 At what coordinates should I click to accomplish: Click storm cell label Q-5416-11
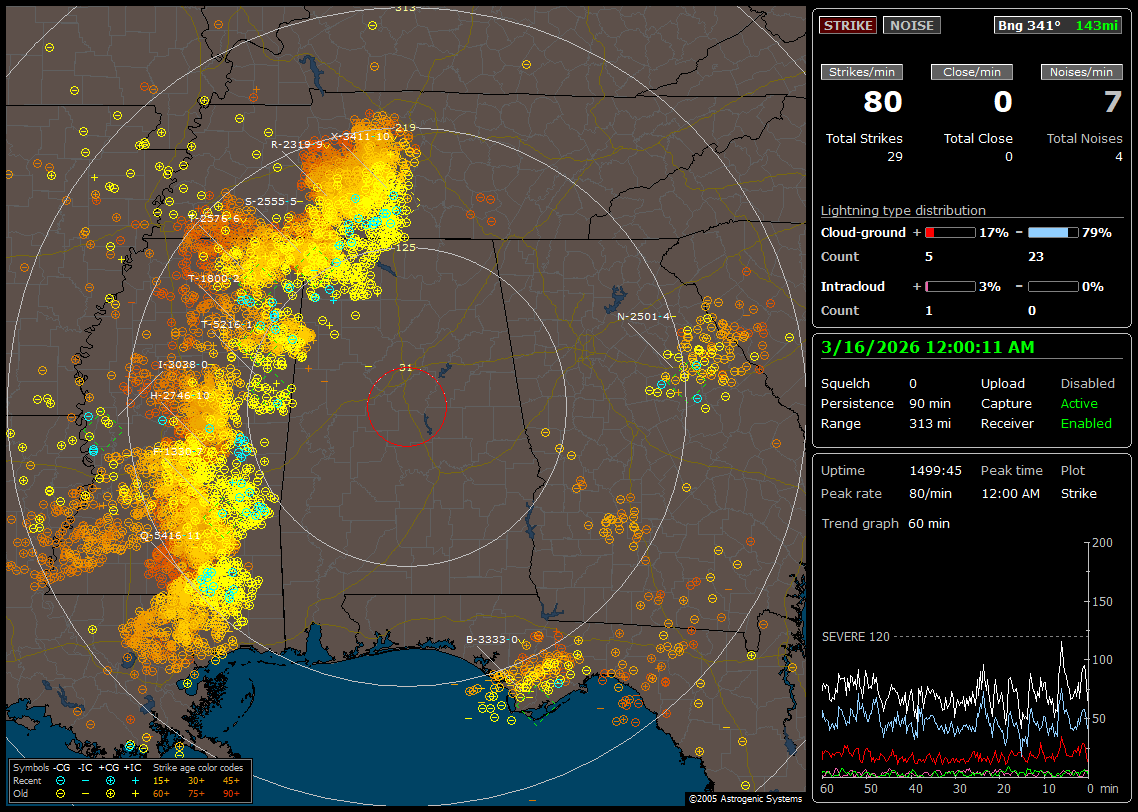click(170, 536)
